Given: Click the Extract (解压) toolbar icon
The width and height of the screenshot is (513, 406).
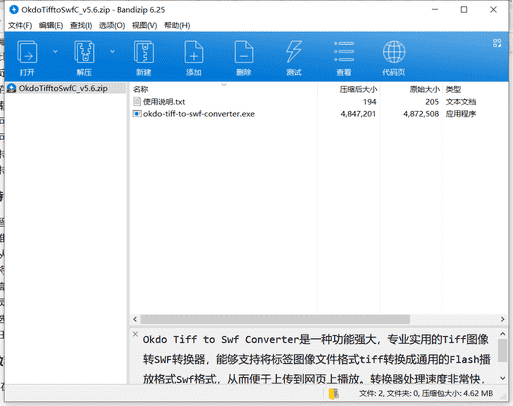Looking at the screenshot, I should 84,52.
